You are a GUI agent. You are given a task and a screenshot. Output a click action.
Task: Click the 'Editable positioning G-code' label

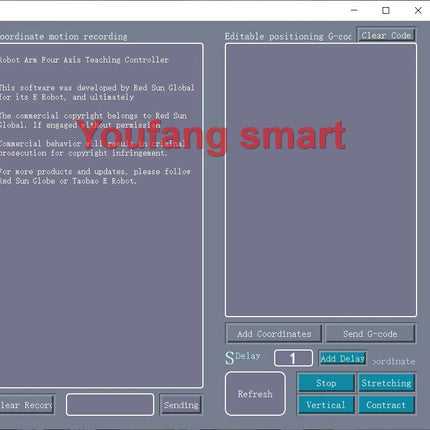pos(288,36)
